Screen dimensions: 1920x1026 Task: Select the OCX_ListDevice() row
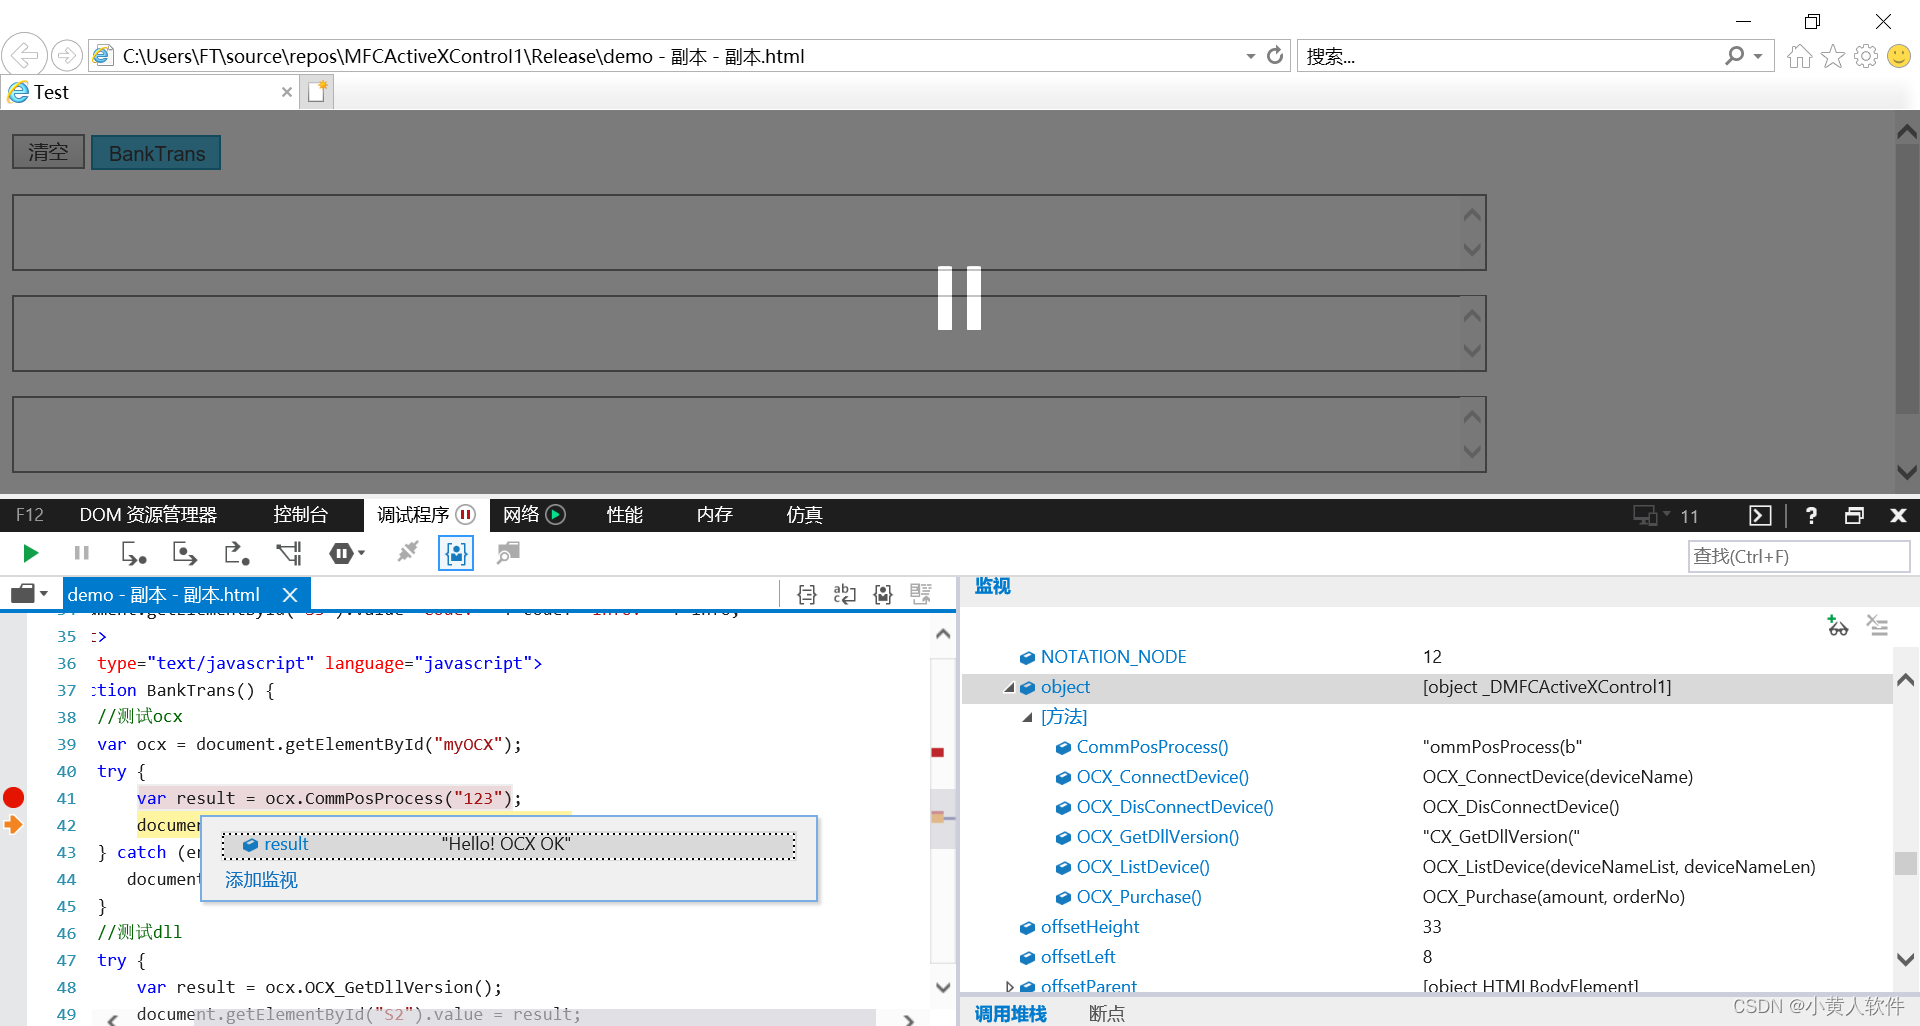coord(1426,867)
